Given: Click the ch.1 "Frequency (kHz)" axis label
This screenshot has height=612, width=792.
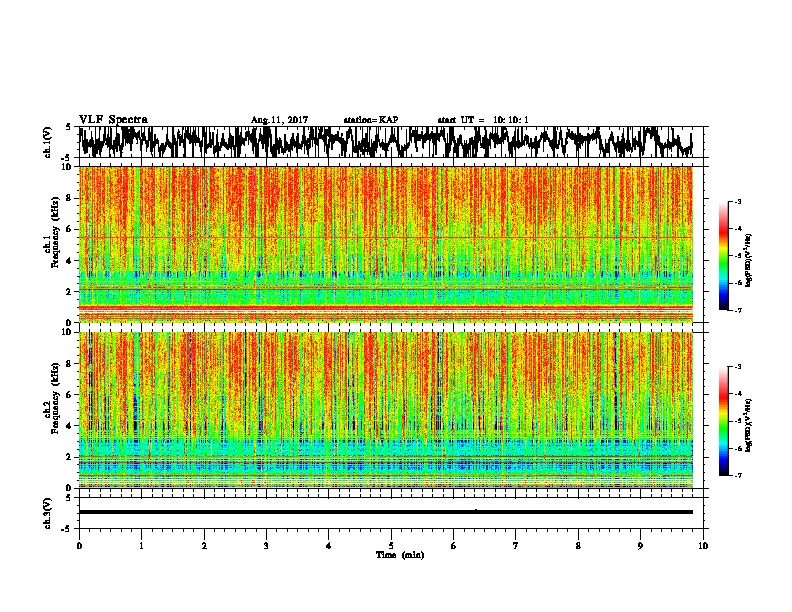Looking at the screenshot, I should click(x=56, y=232).
